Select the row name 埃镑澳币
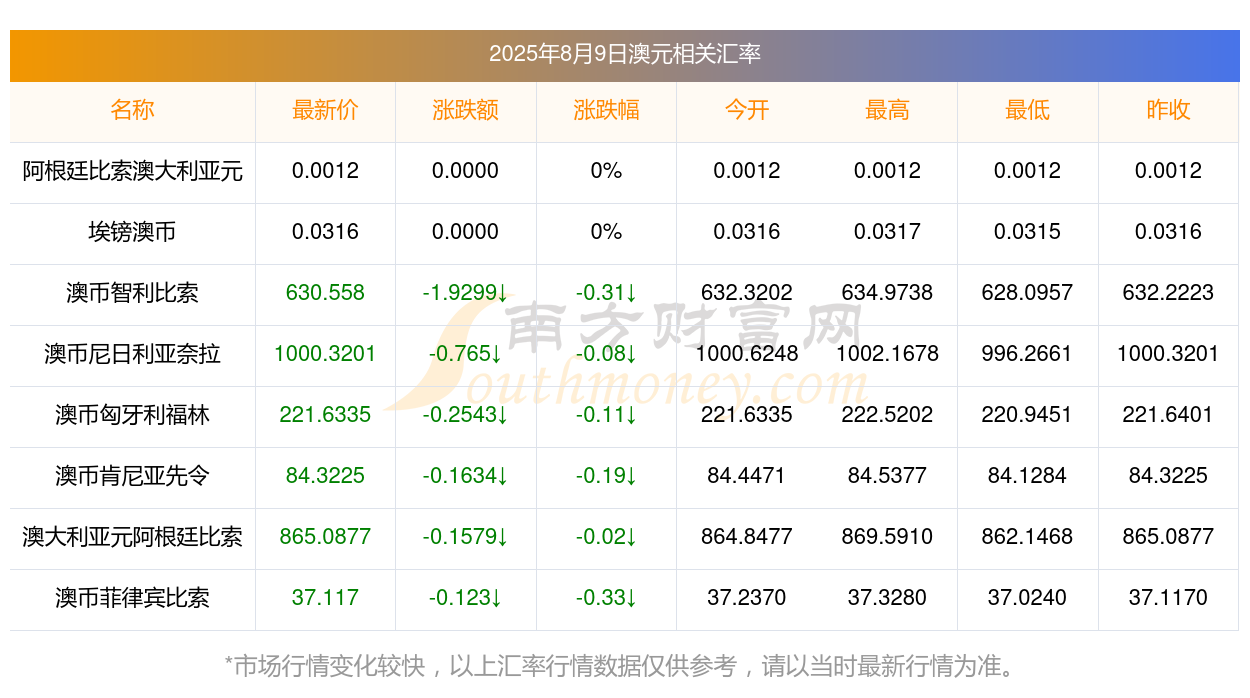Viewport: 1250px width, 698px height. (x=132, y=232)
